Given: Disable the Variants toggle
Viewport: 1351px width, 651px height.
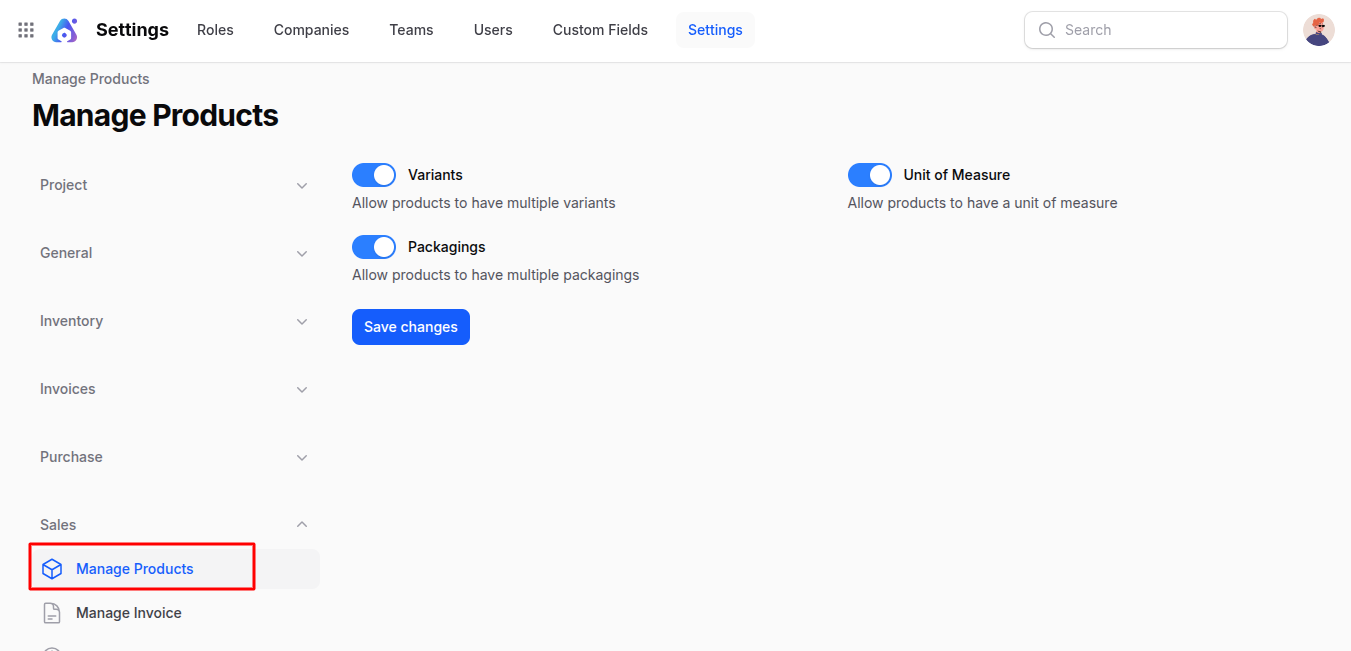Looking at the screenshot, I should 374,174.
